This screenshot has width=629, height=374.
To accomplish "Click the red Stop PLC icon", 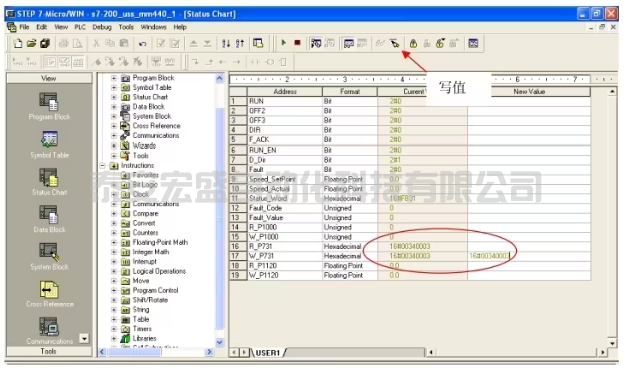I will click(x=297, y=43).
